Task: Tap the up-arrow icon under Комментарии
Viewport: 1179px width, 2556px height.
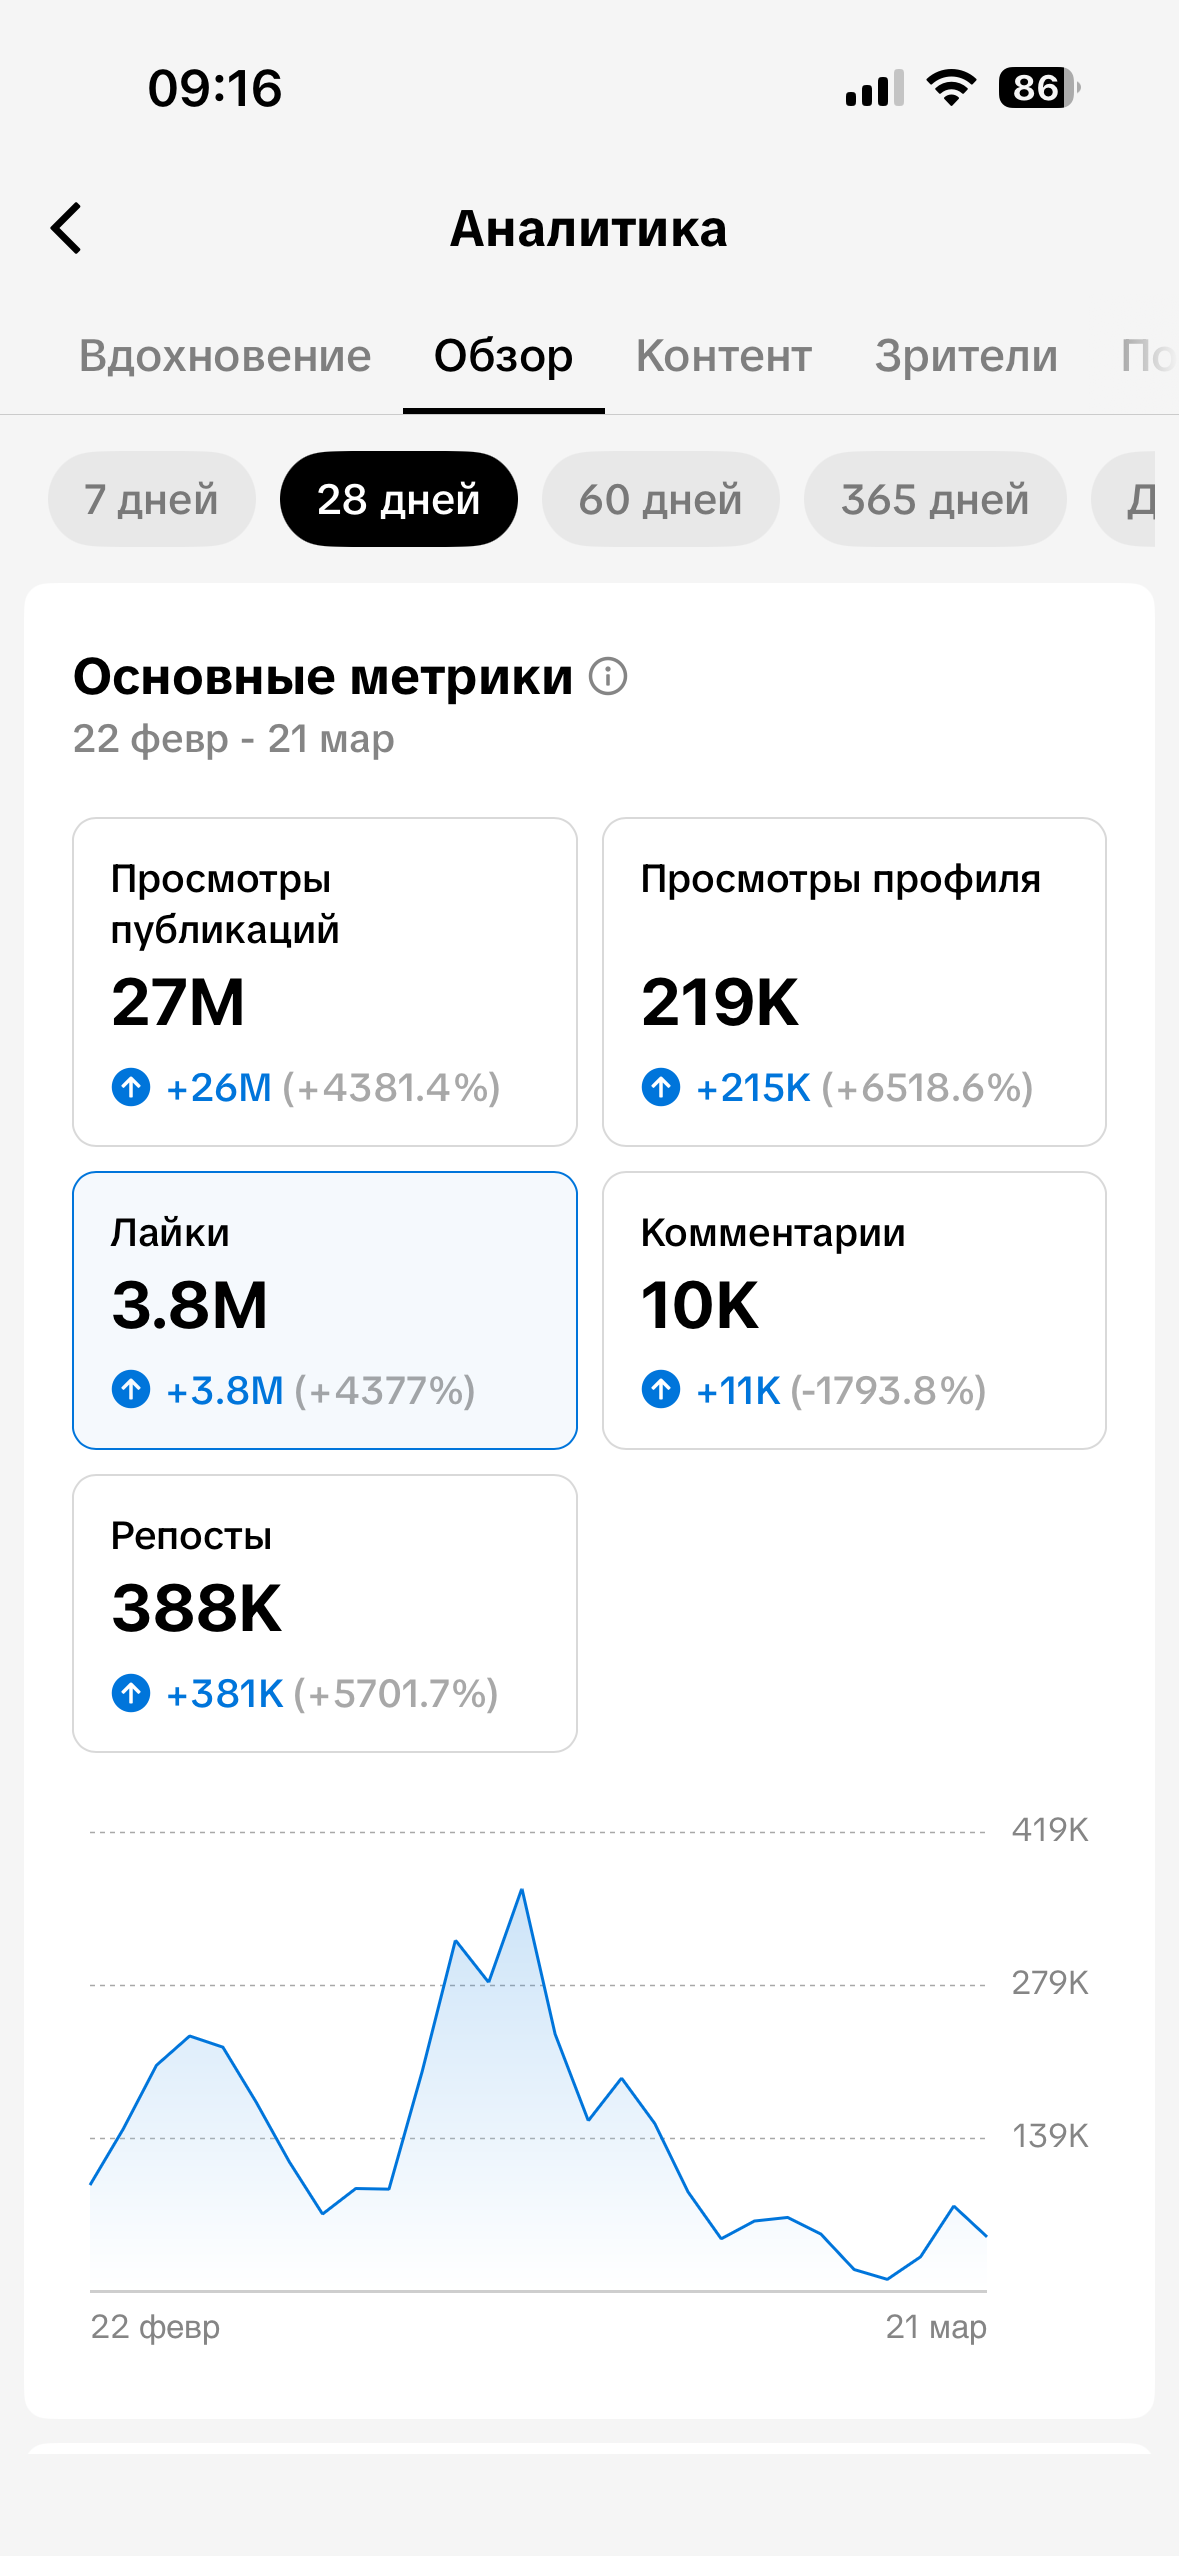Action: click(661, 1389)
